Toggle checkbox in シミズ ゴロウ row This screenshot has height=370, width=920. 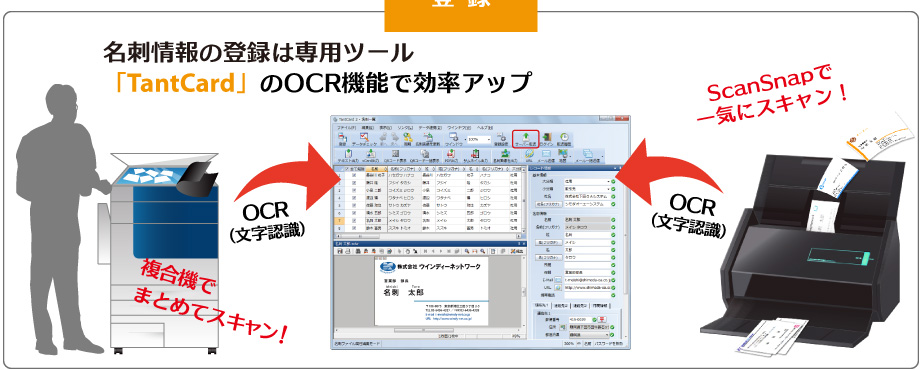tap(354, 213)
